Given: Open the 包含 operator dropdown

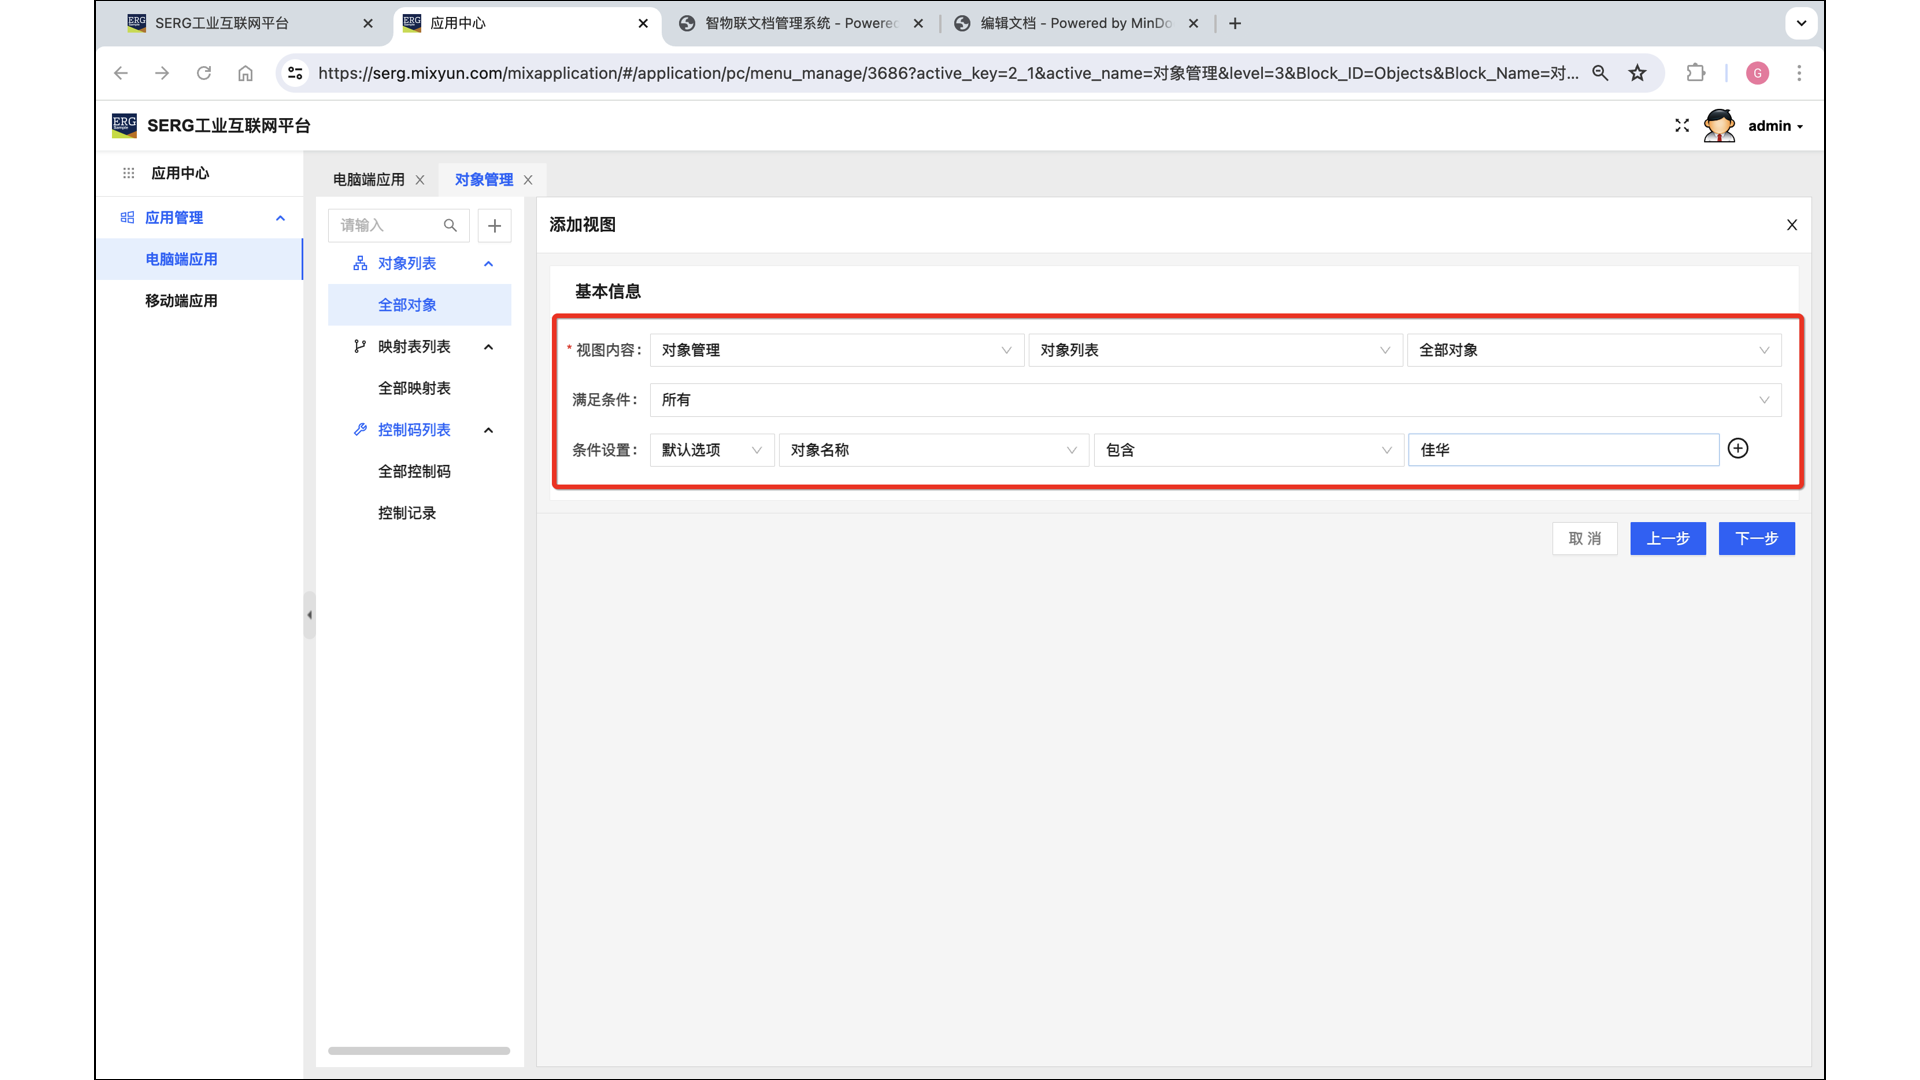Looking at the screenshot, I should coord(1247,450).
